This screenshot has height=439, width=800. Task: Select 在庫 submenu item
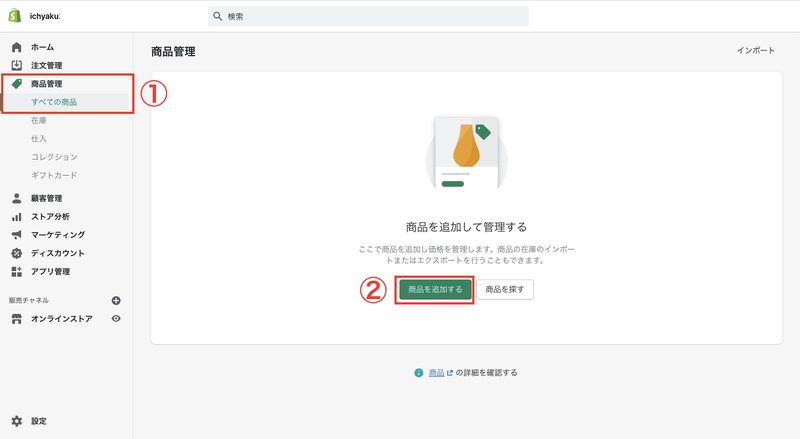click(x=39, y=120)
